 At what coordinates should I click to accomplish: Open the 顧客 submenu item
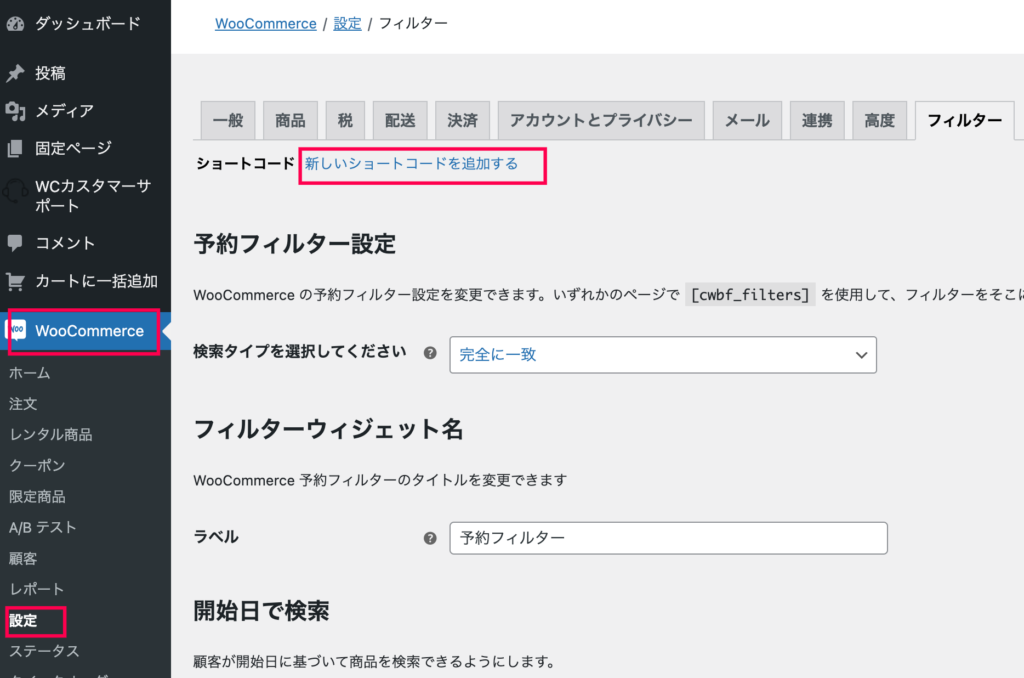[24, 558]
